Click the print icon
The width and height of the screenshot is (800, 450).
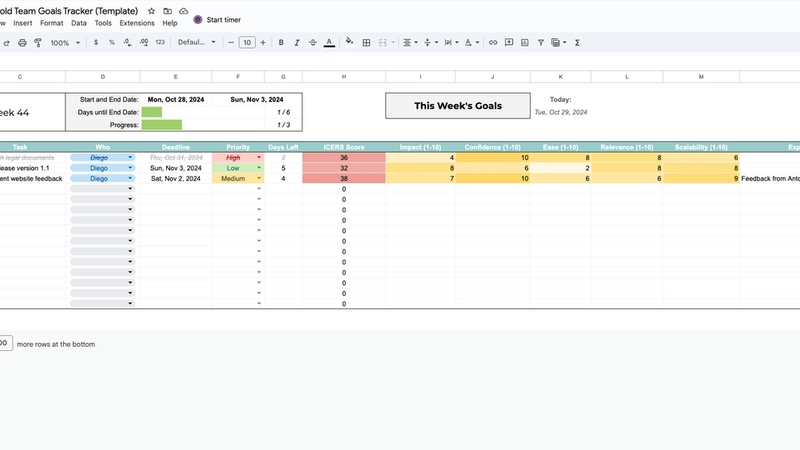tap(22, 43)
